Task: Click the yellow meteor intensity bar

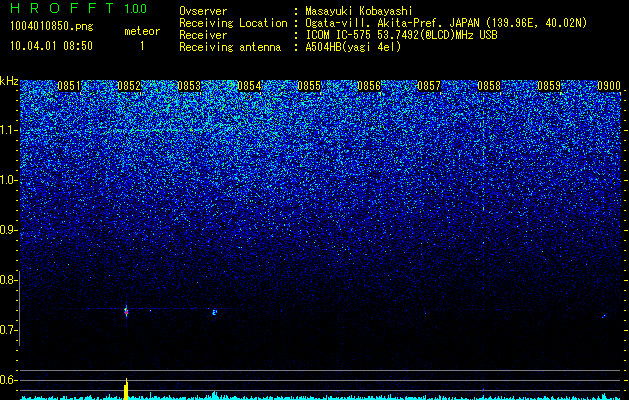Action: [126, 389]
